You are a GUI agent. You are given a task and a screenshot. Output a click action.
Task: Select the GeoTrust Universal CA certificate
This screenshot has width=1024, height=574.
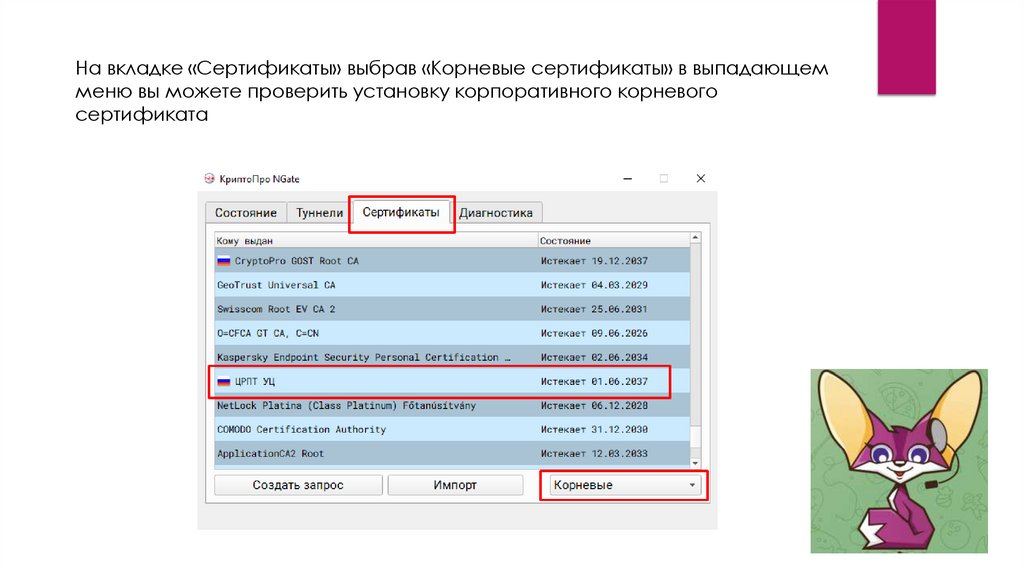coord(452,285)
